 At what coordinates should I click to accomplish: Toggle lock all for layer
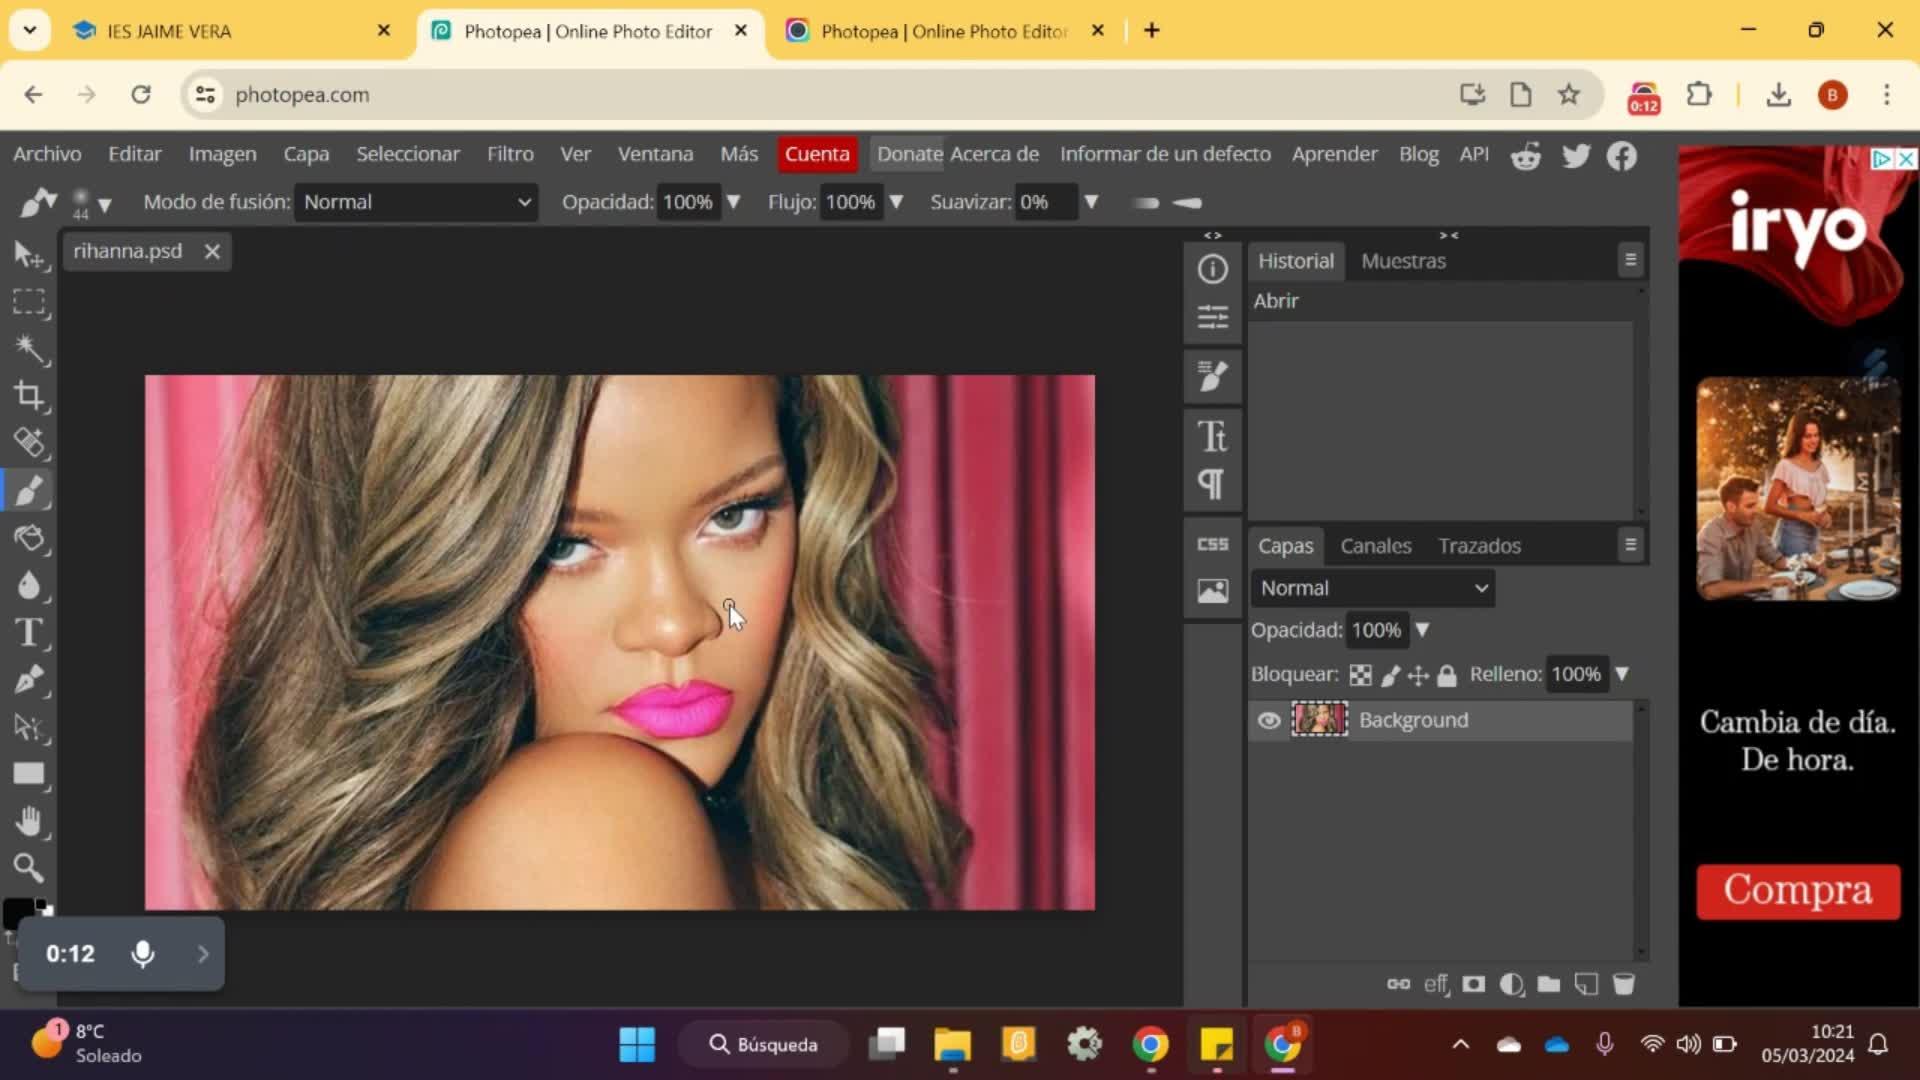point(1447,676)
